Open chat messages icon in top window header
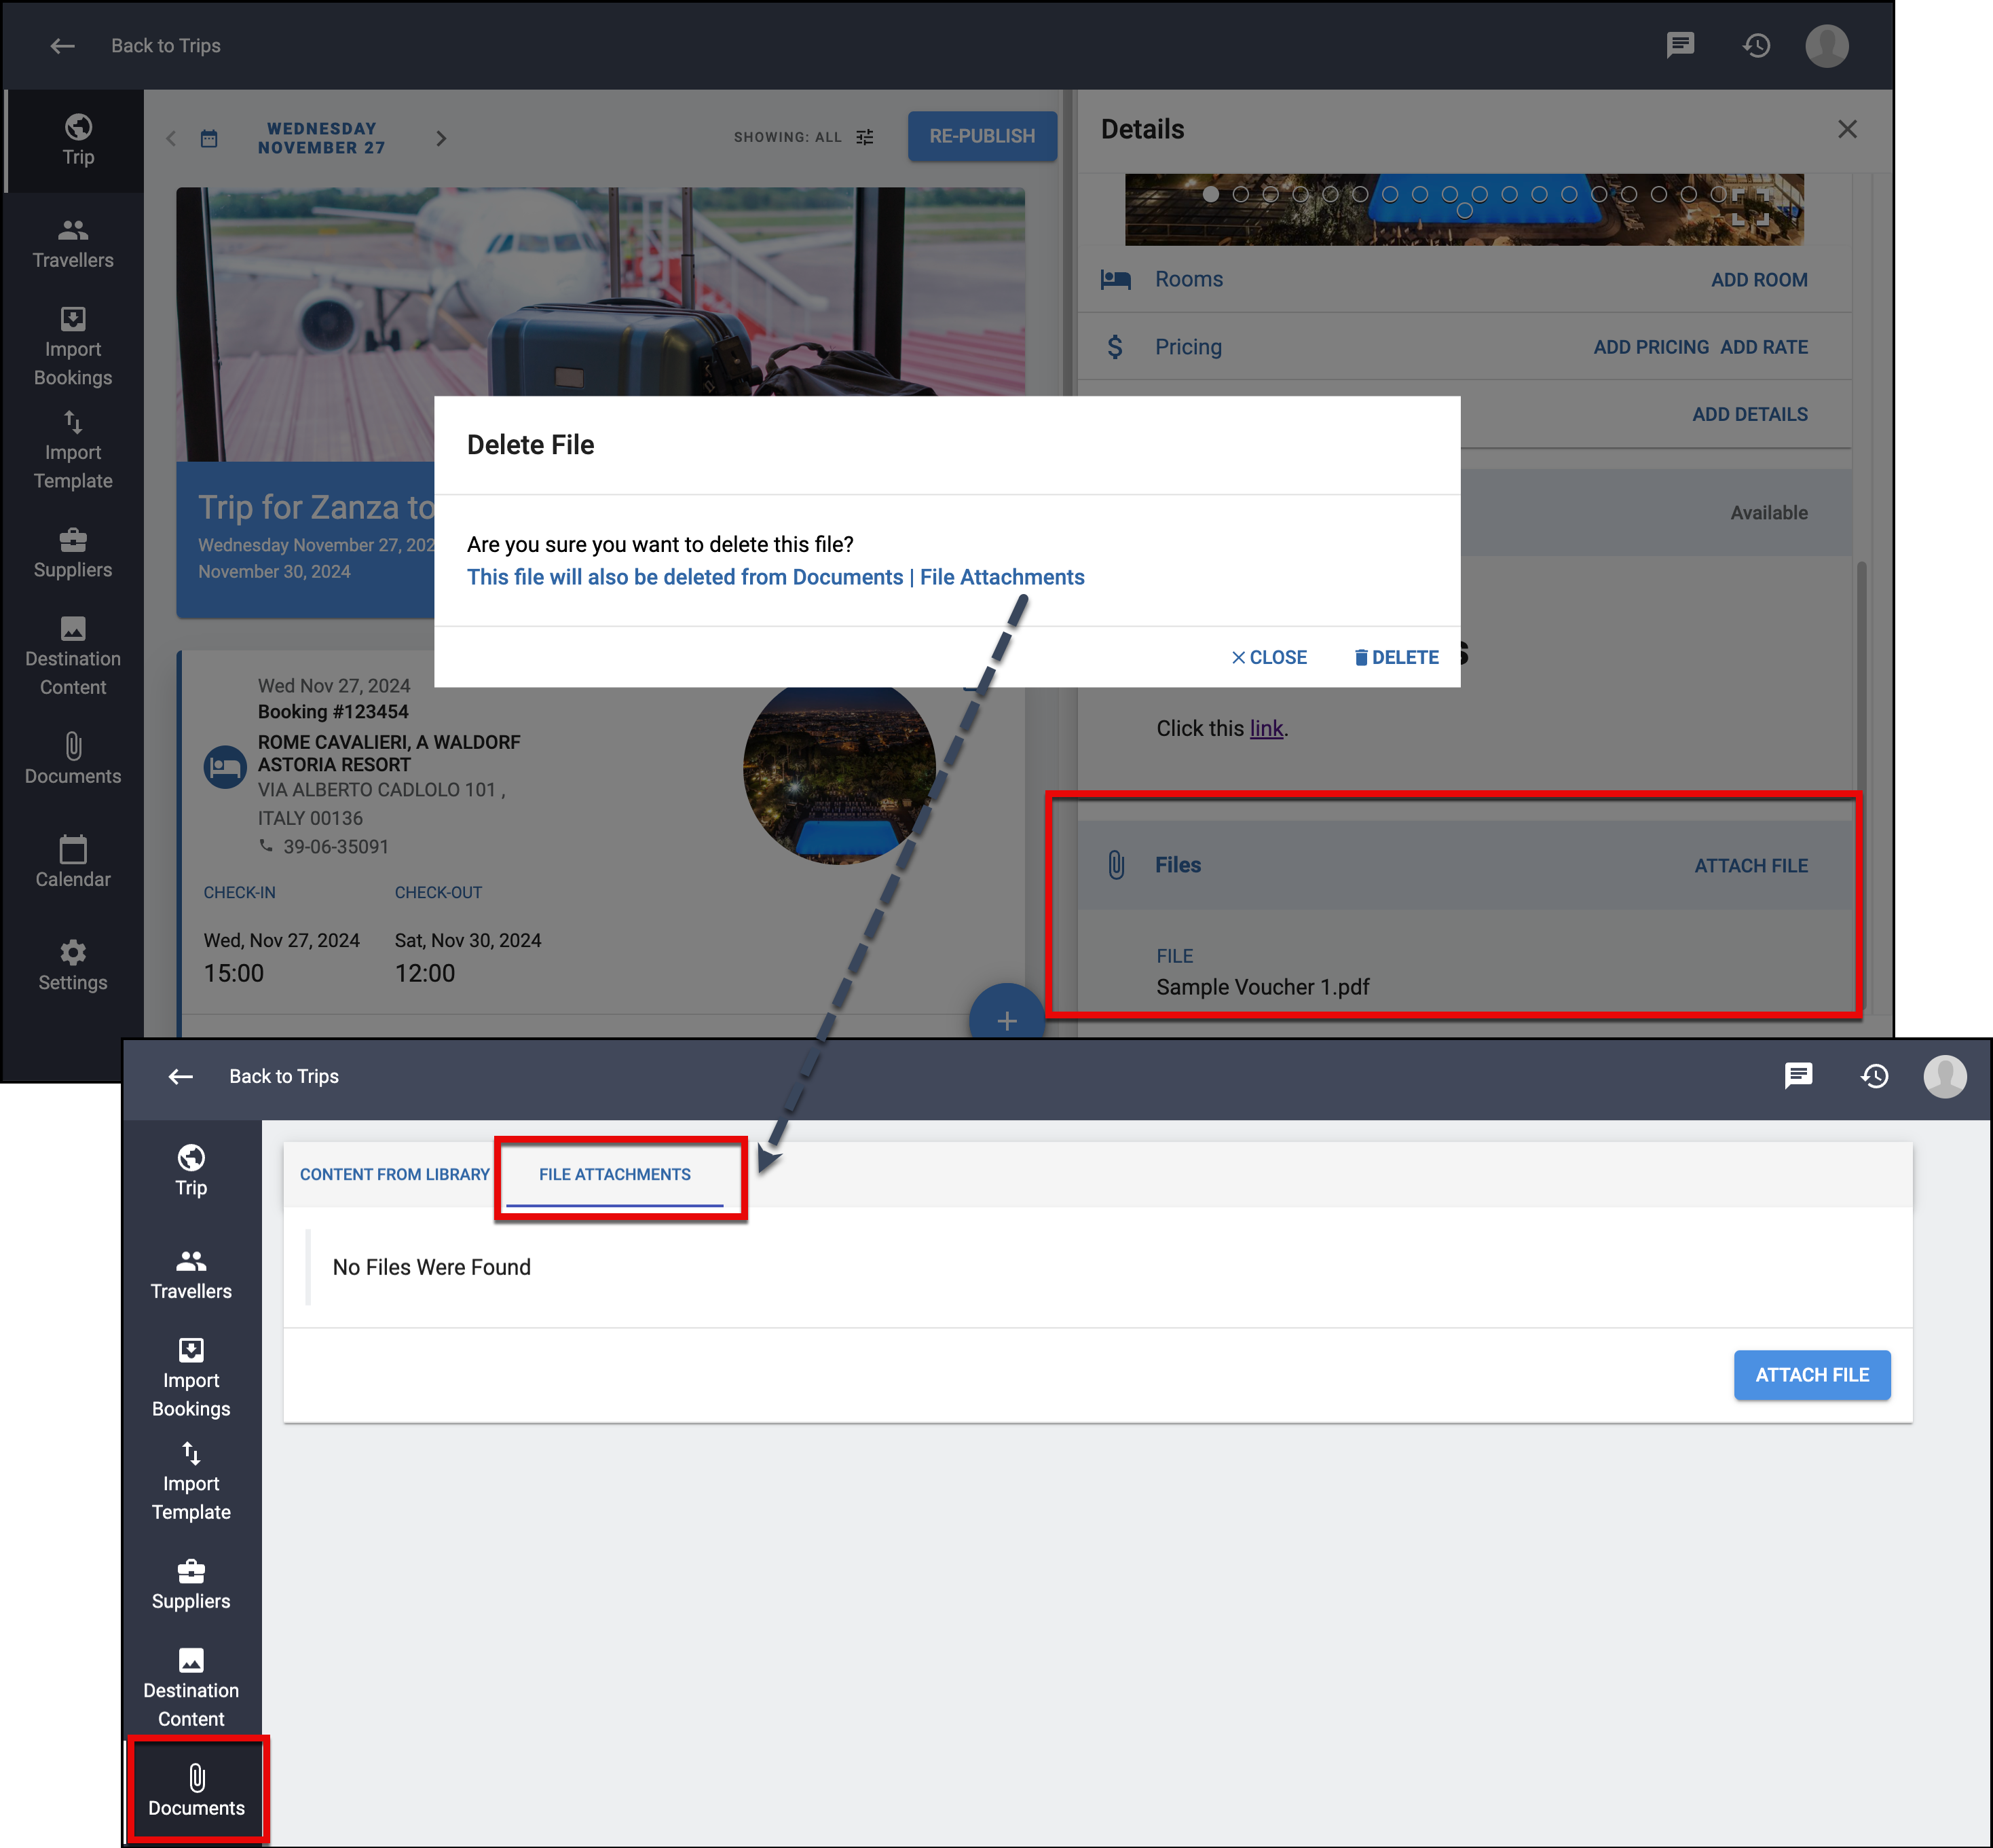 [x=1680, y=45]
